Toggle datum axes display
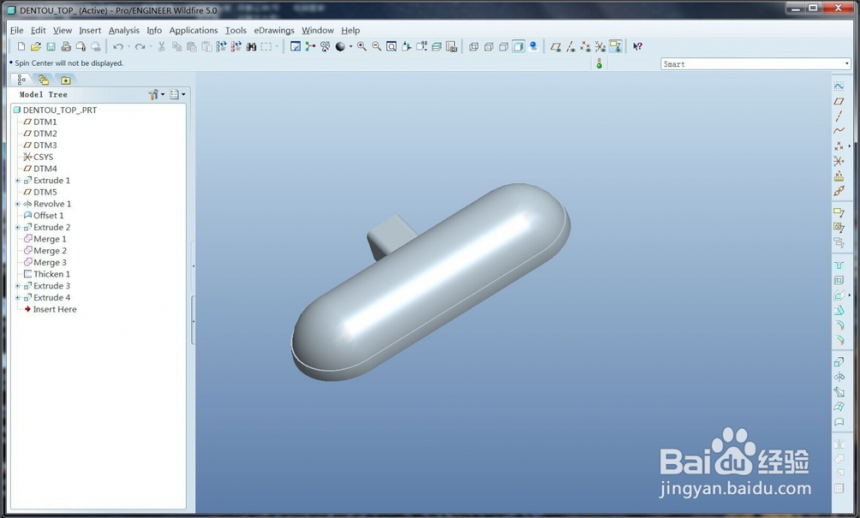Viewport: 860px width, 518px height. (570, 47)
